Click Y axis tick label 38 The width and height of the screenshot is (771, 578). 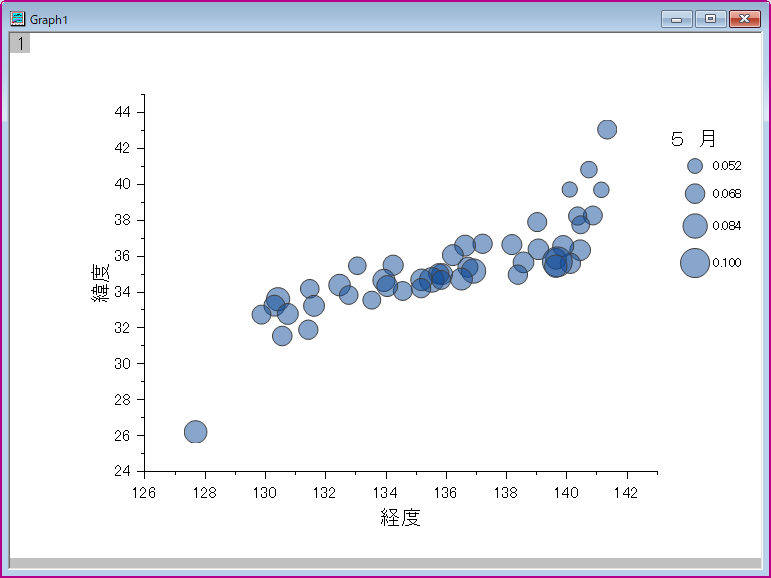pyautogui.click(x=122, y=220)
